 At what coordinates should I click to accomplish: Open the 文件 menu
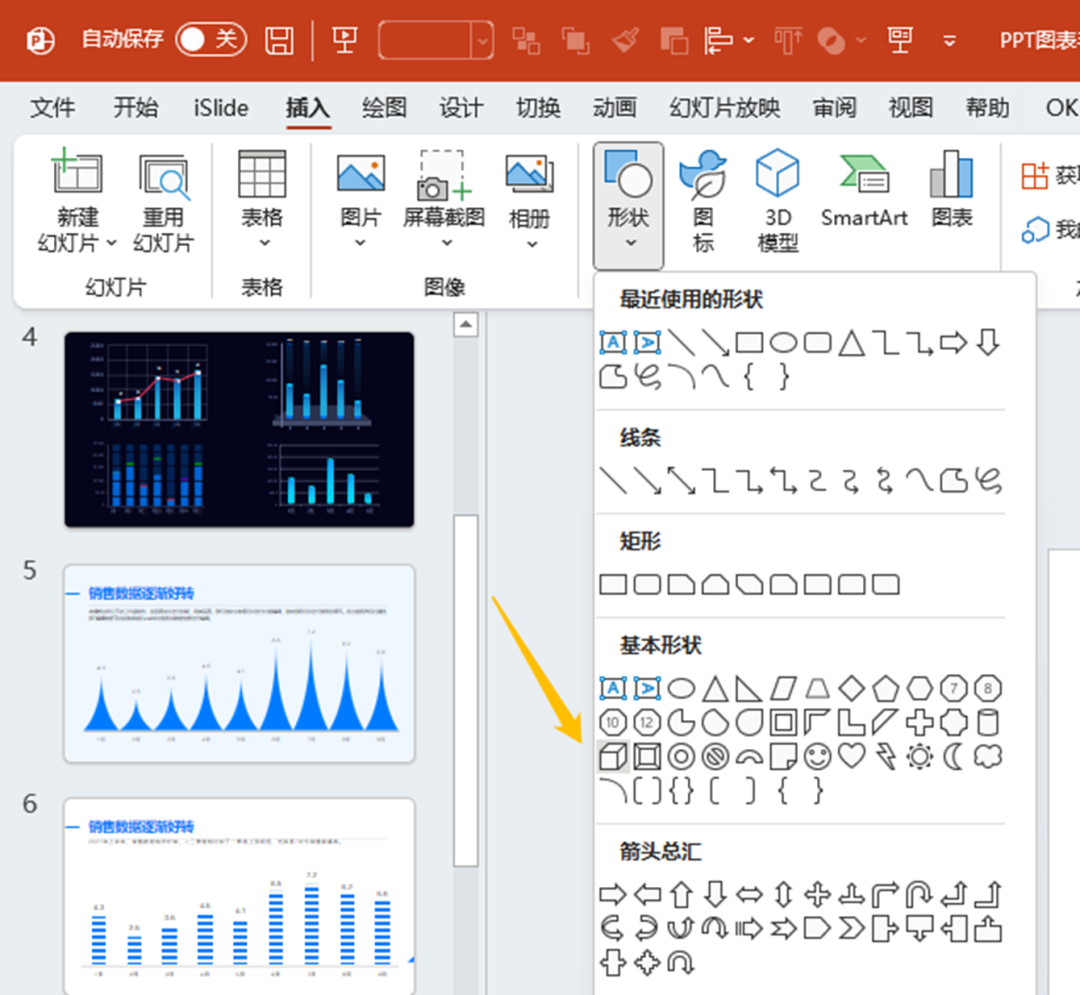point(52,107)
